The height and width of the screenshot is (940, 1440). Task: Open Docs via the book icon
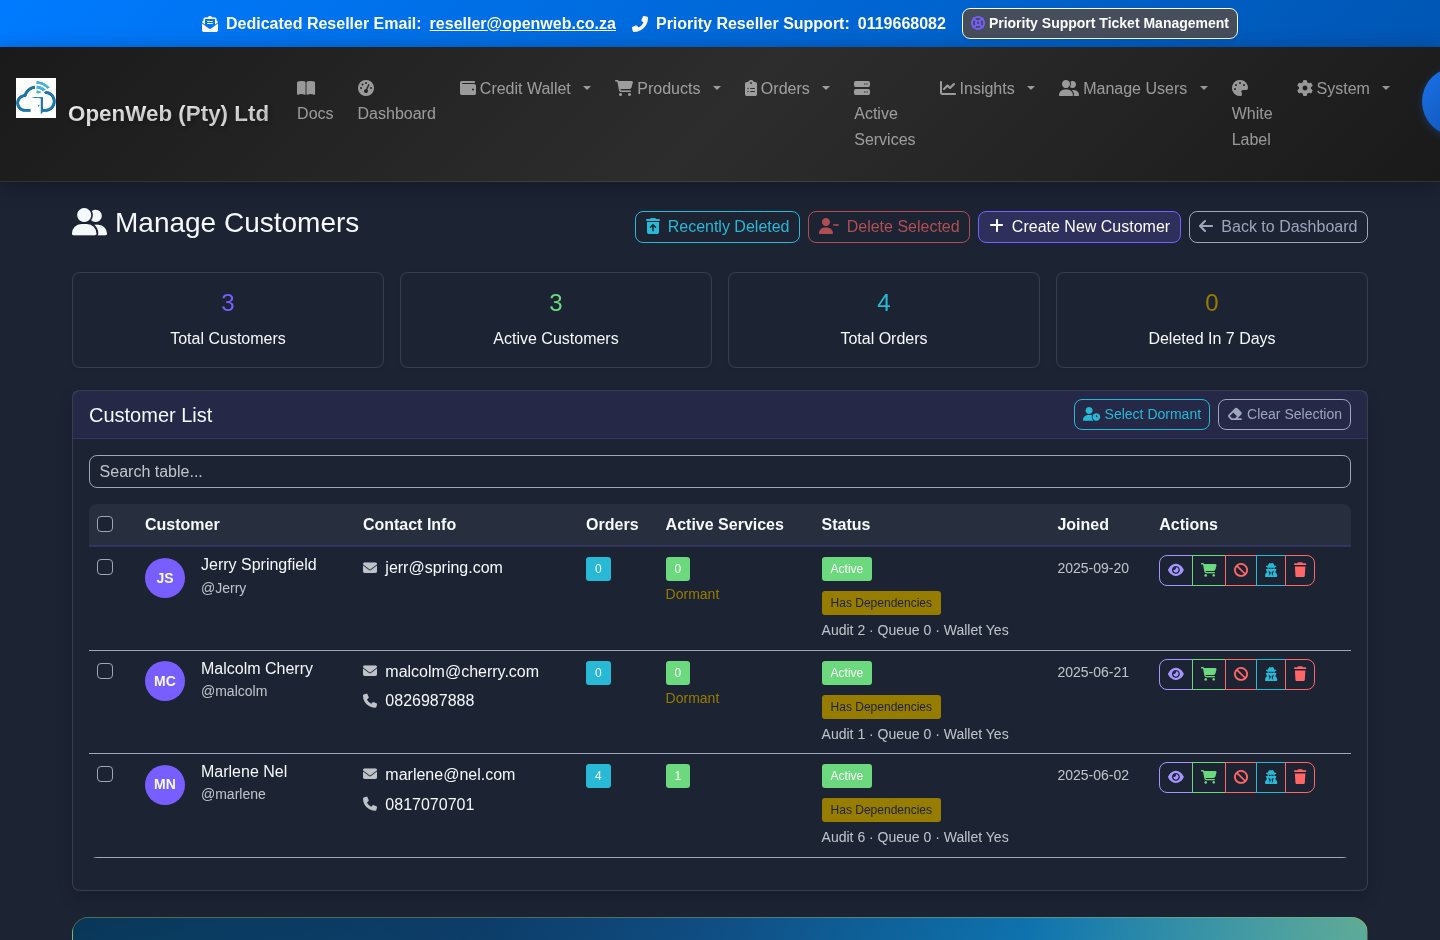[306, 88]
